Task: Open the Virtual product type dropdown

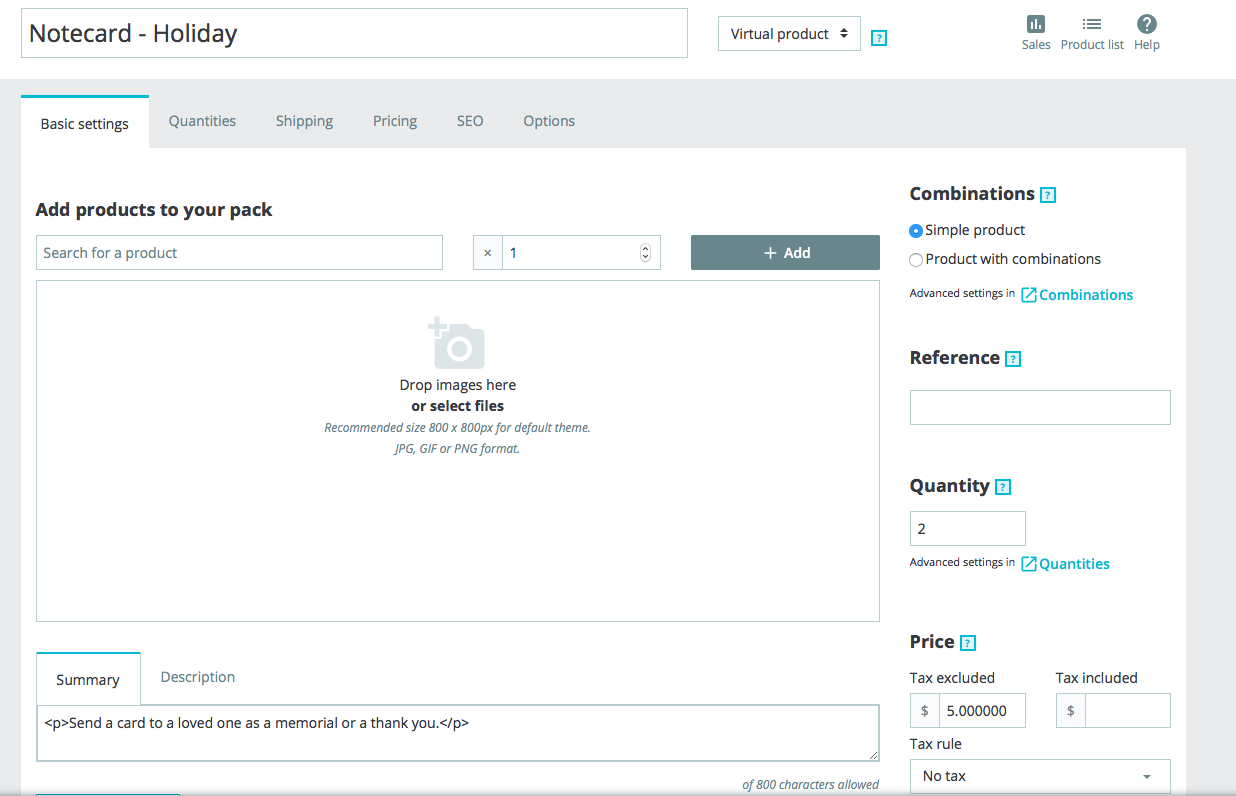Action: [x=789, y=34]
